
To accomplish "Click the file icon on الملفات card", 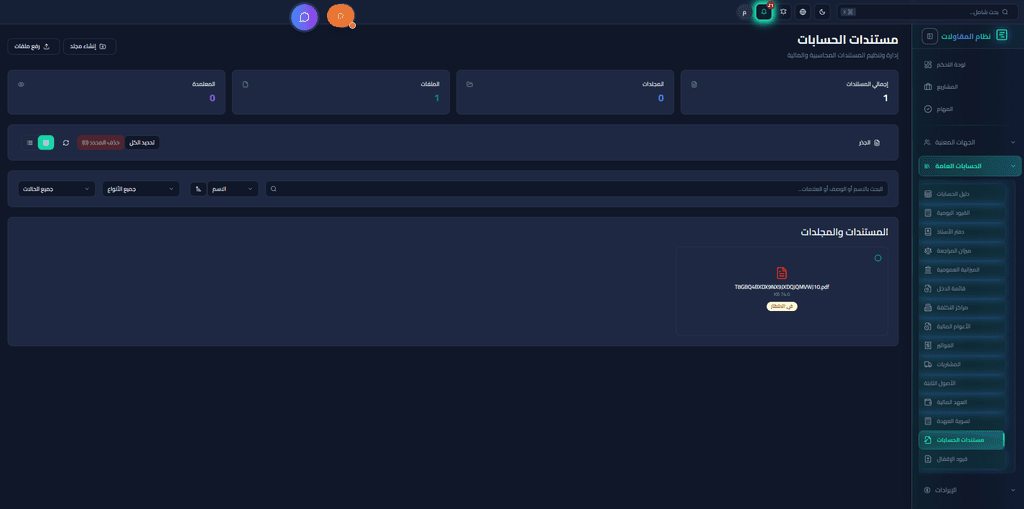I will pyautogui.click(x=245, y=85).
